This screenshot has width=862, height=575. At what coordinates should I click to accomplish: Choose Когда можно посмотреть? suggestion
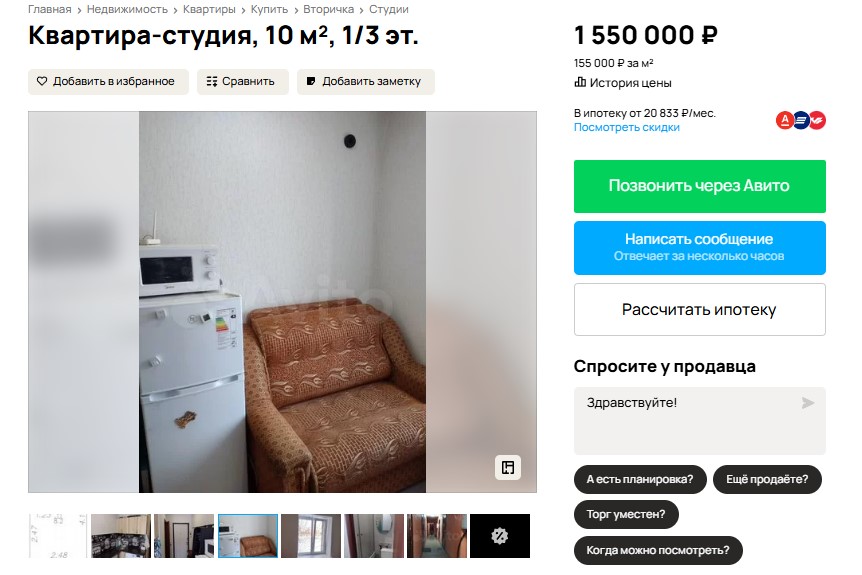click(658, 550)
